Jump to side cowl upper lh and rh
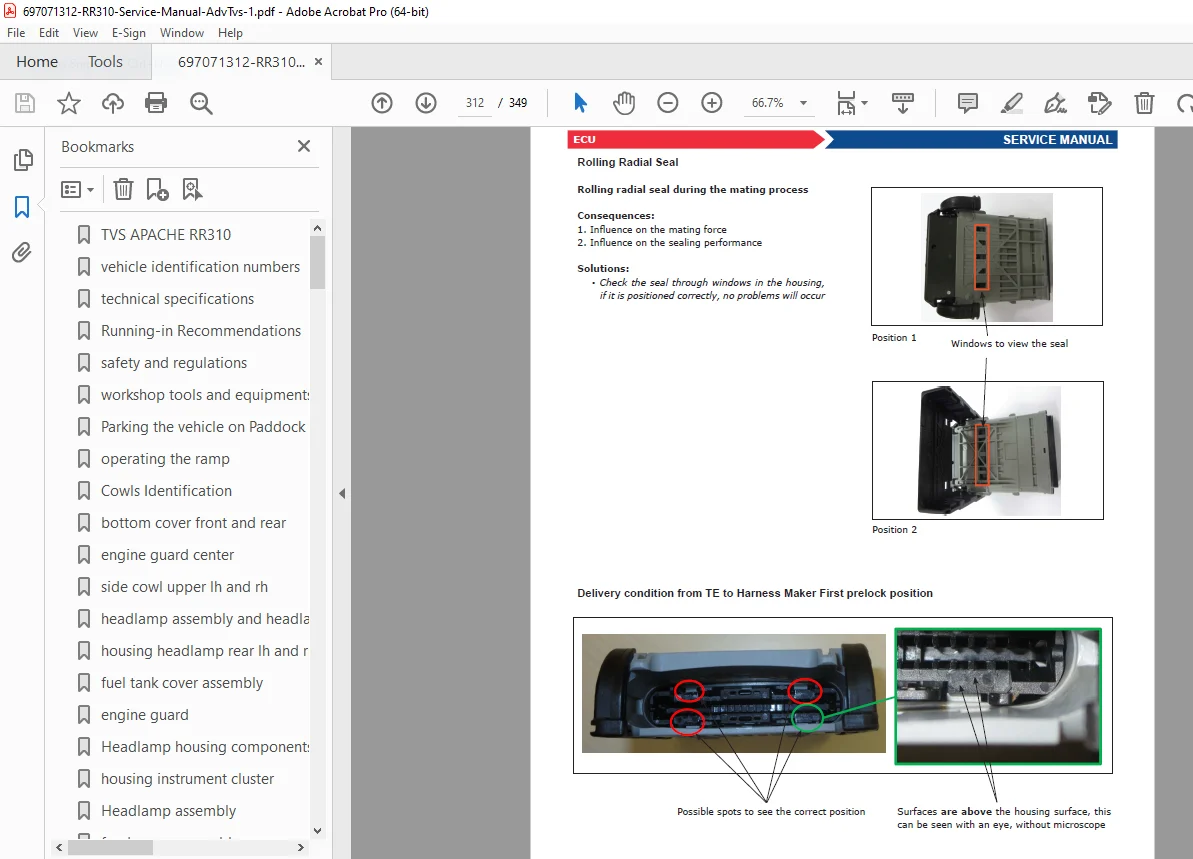Image resolution: width=1193 pixels, height=859 pixels. click(x=184, y=587)
